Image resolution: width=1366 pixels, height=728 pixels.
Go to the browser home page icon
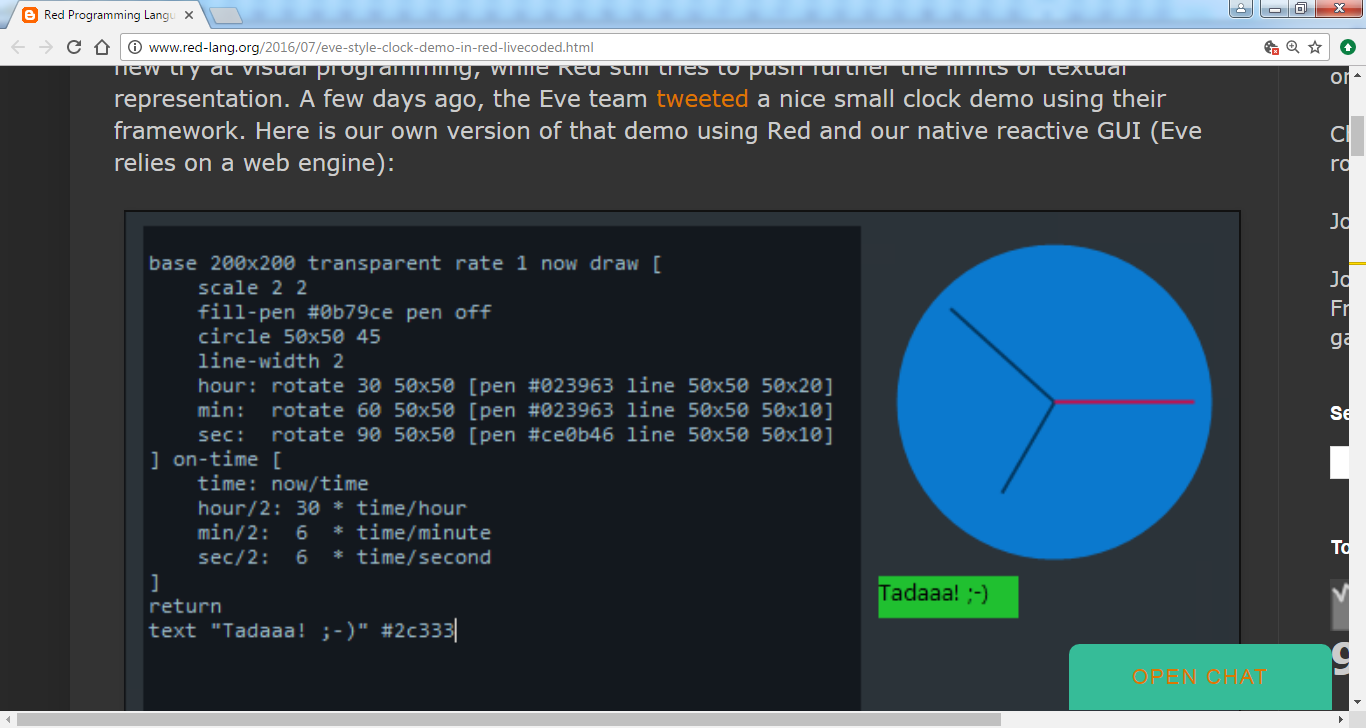tap(101, 47)
